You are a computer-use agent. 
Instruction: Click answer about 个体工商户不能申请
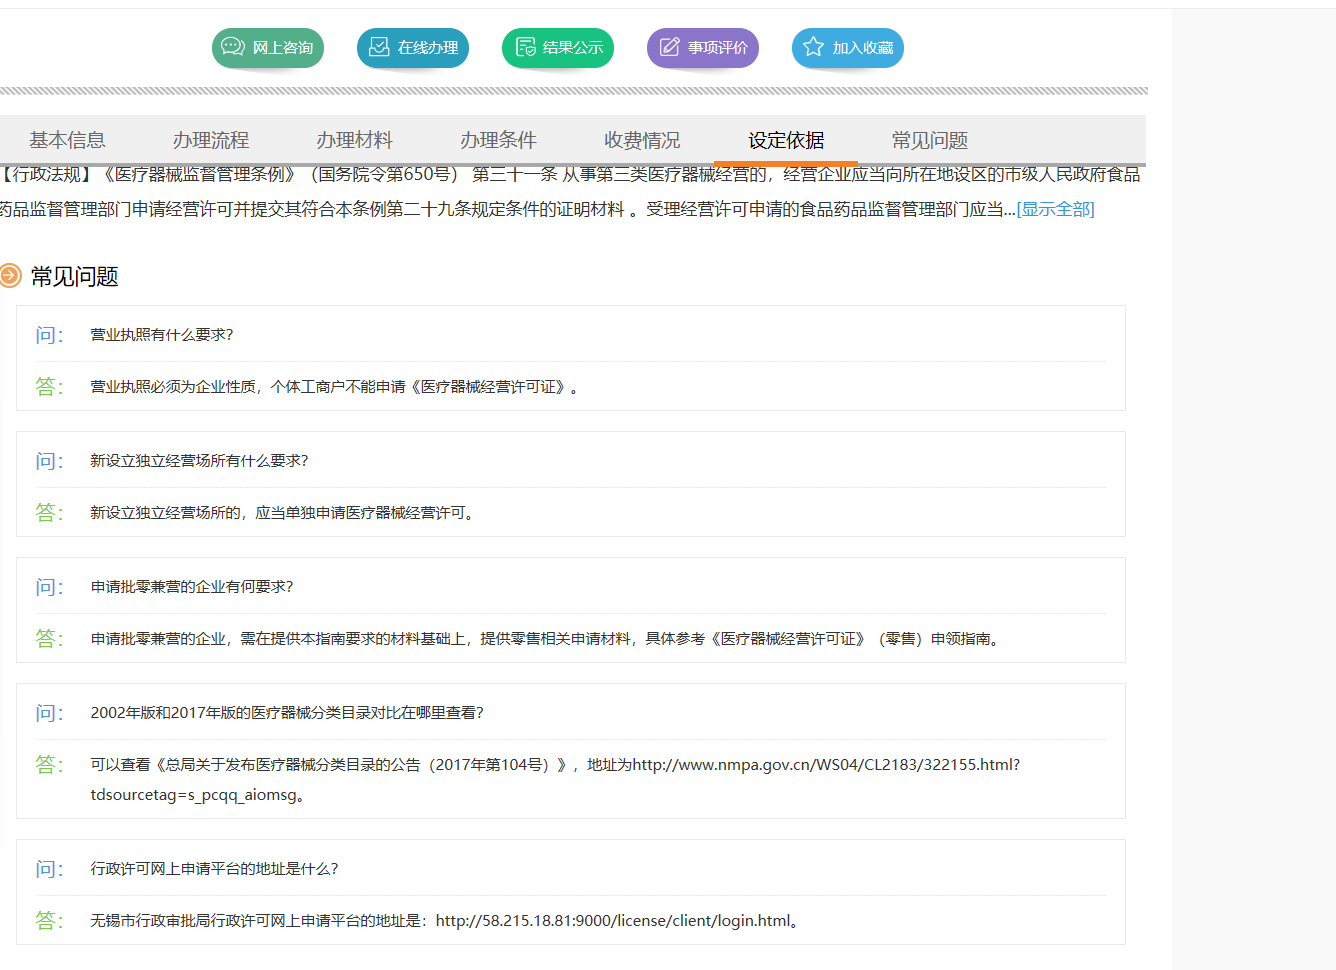pos(334,387)
